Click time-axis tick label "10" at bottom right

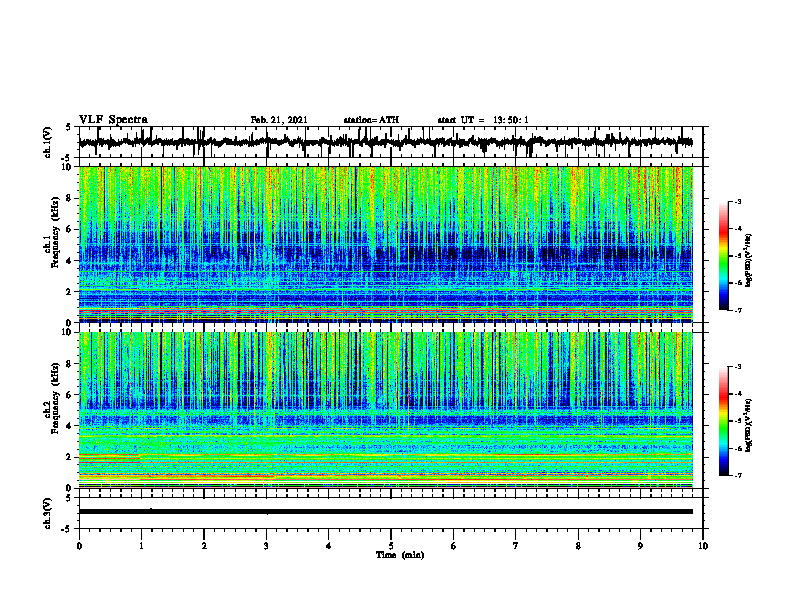click(703, 546)
